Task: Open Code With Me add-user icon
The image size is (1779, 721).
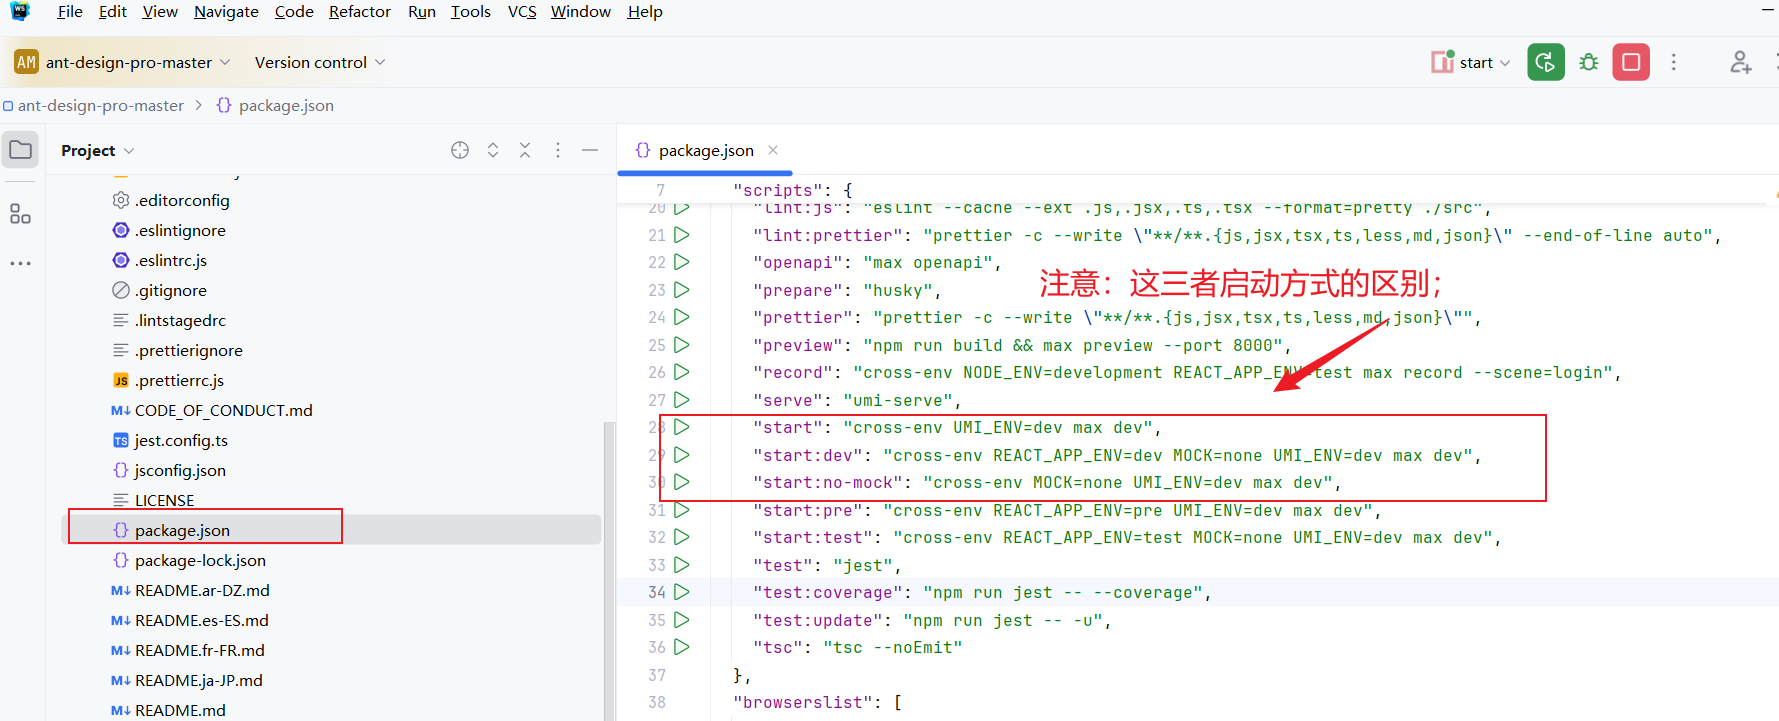Action: (1740, 62)
